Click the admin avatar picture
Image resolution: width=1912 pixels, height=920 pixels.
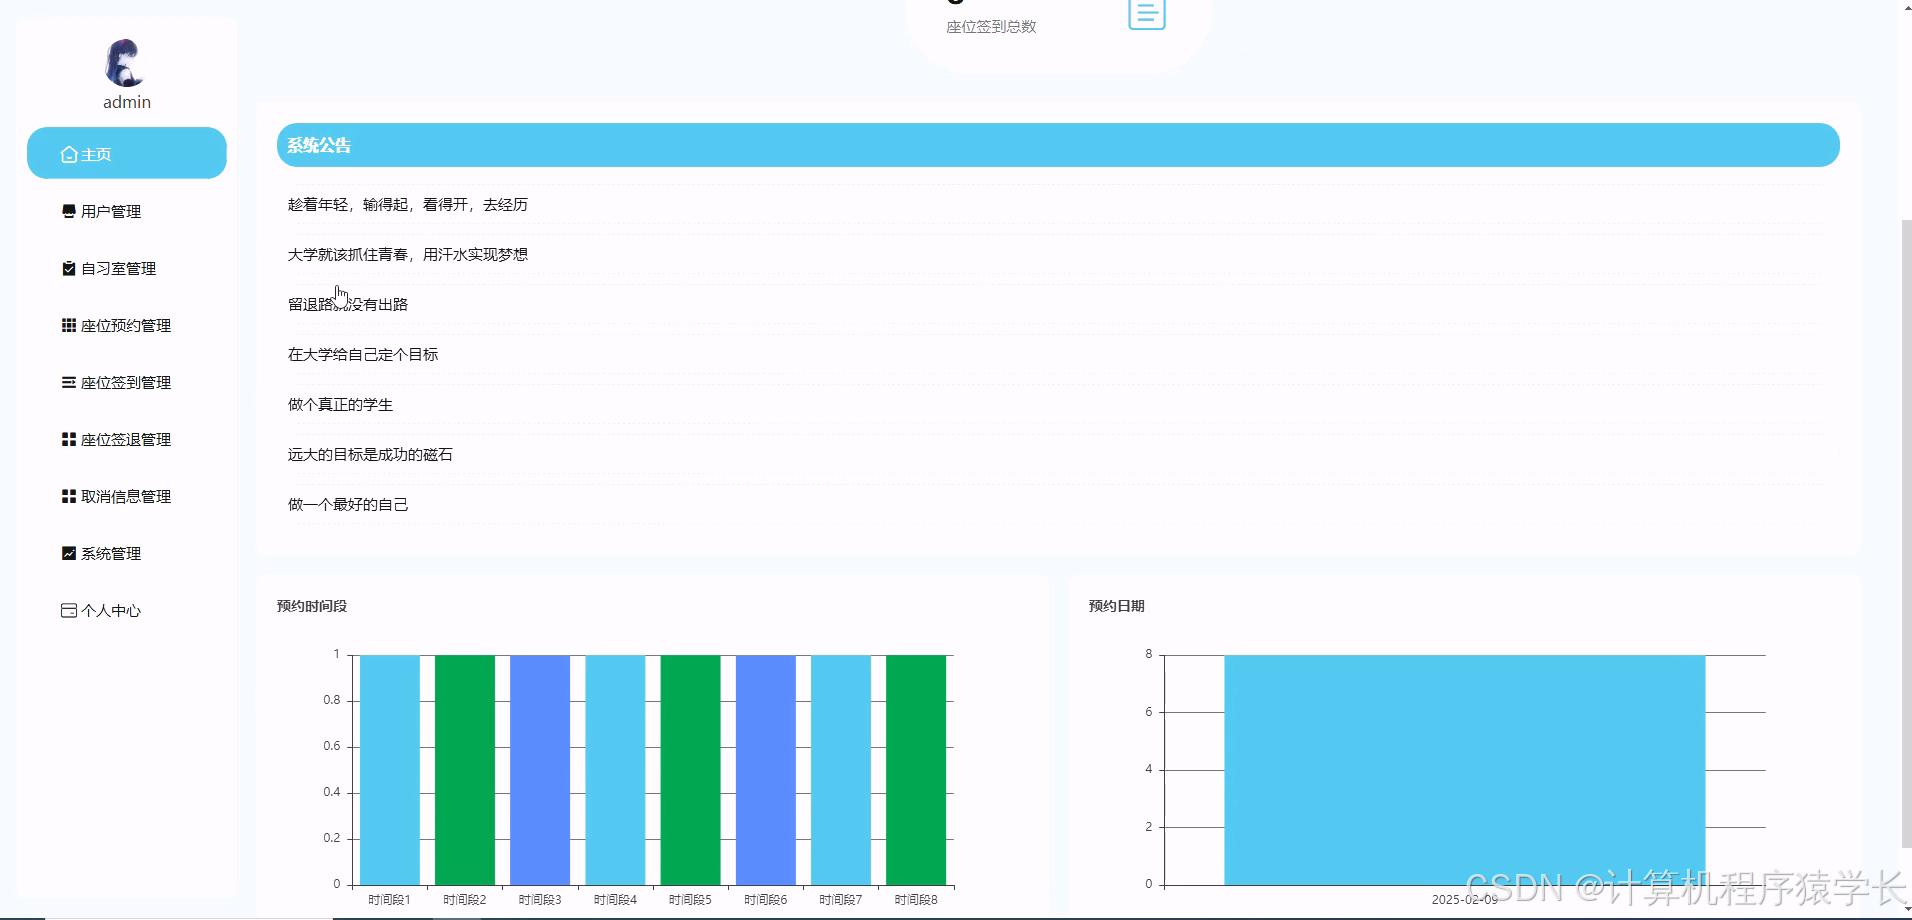point(126,63)
